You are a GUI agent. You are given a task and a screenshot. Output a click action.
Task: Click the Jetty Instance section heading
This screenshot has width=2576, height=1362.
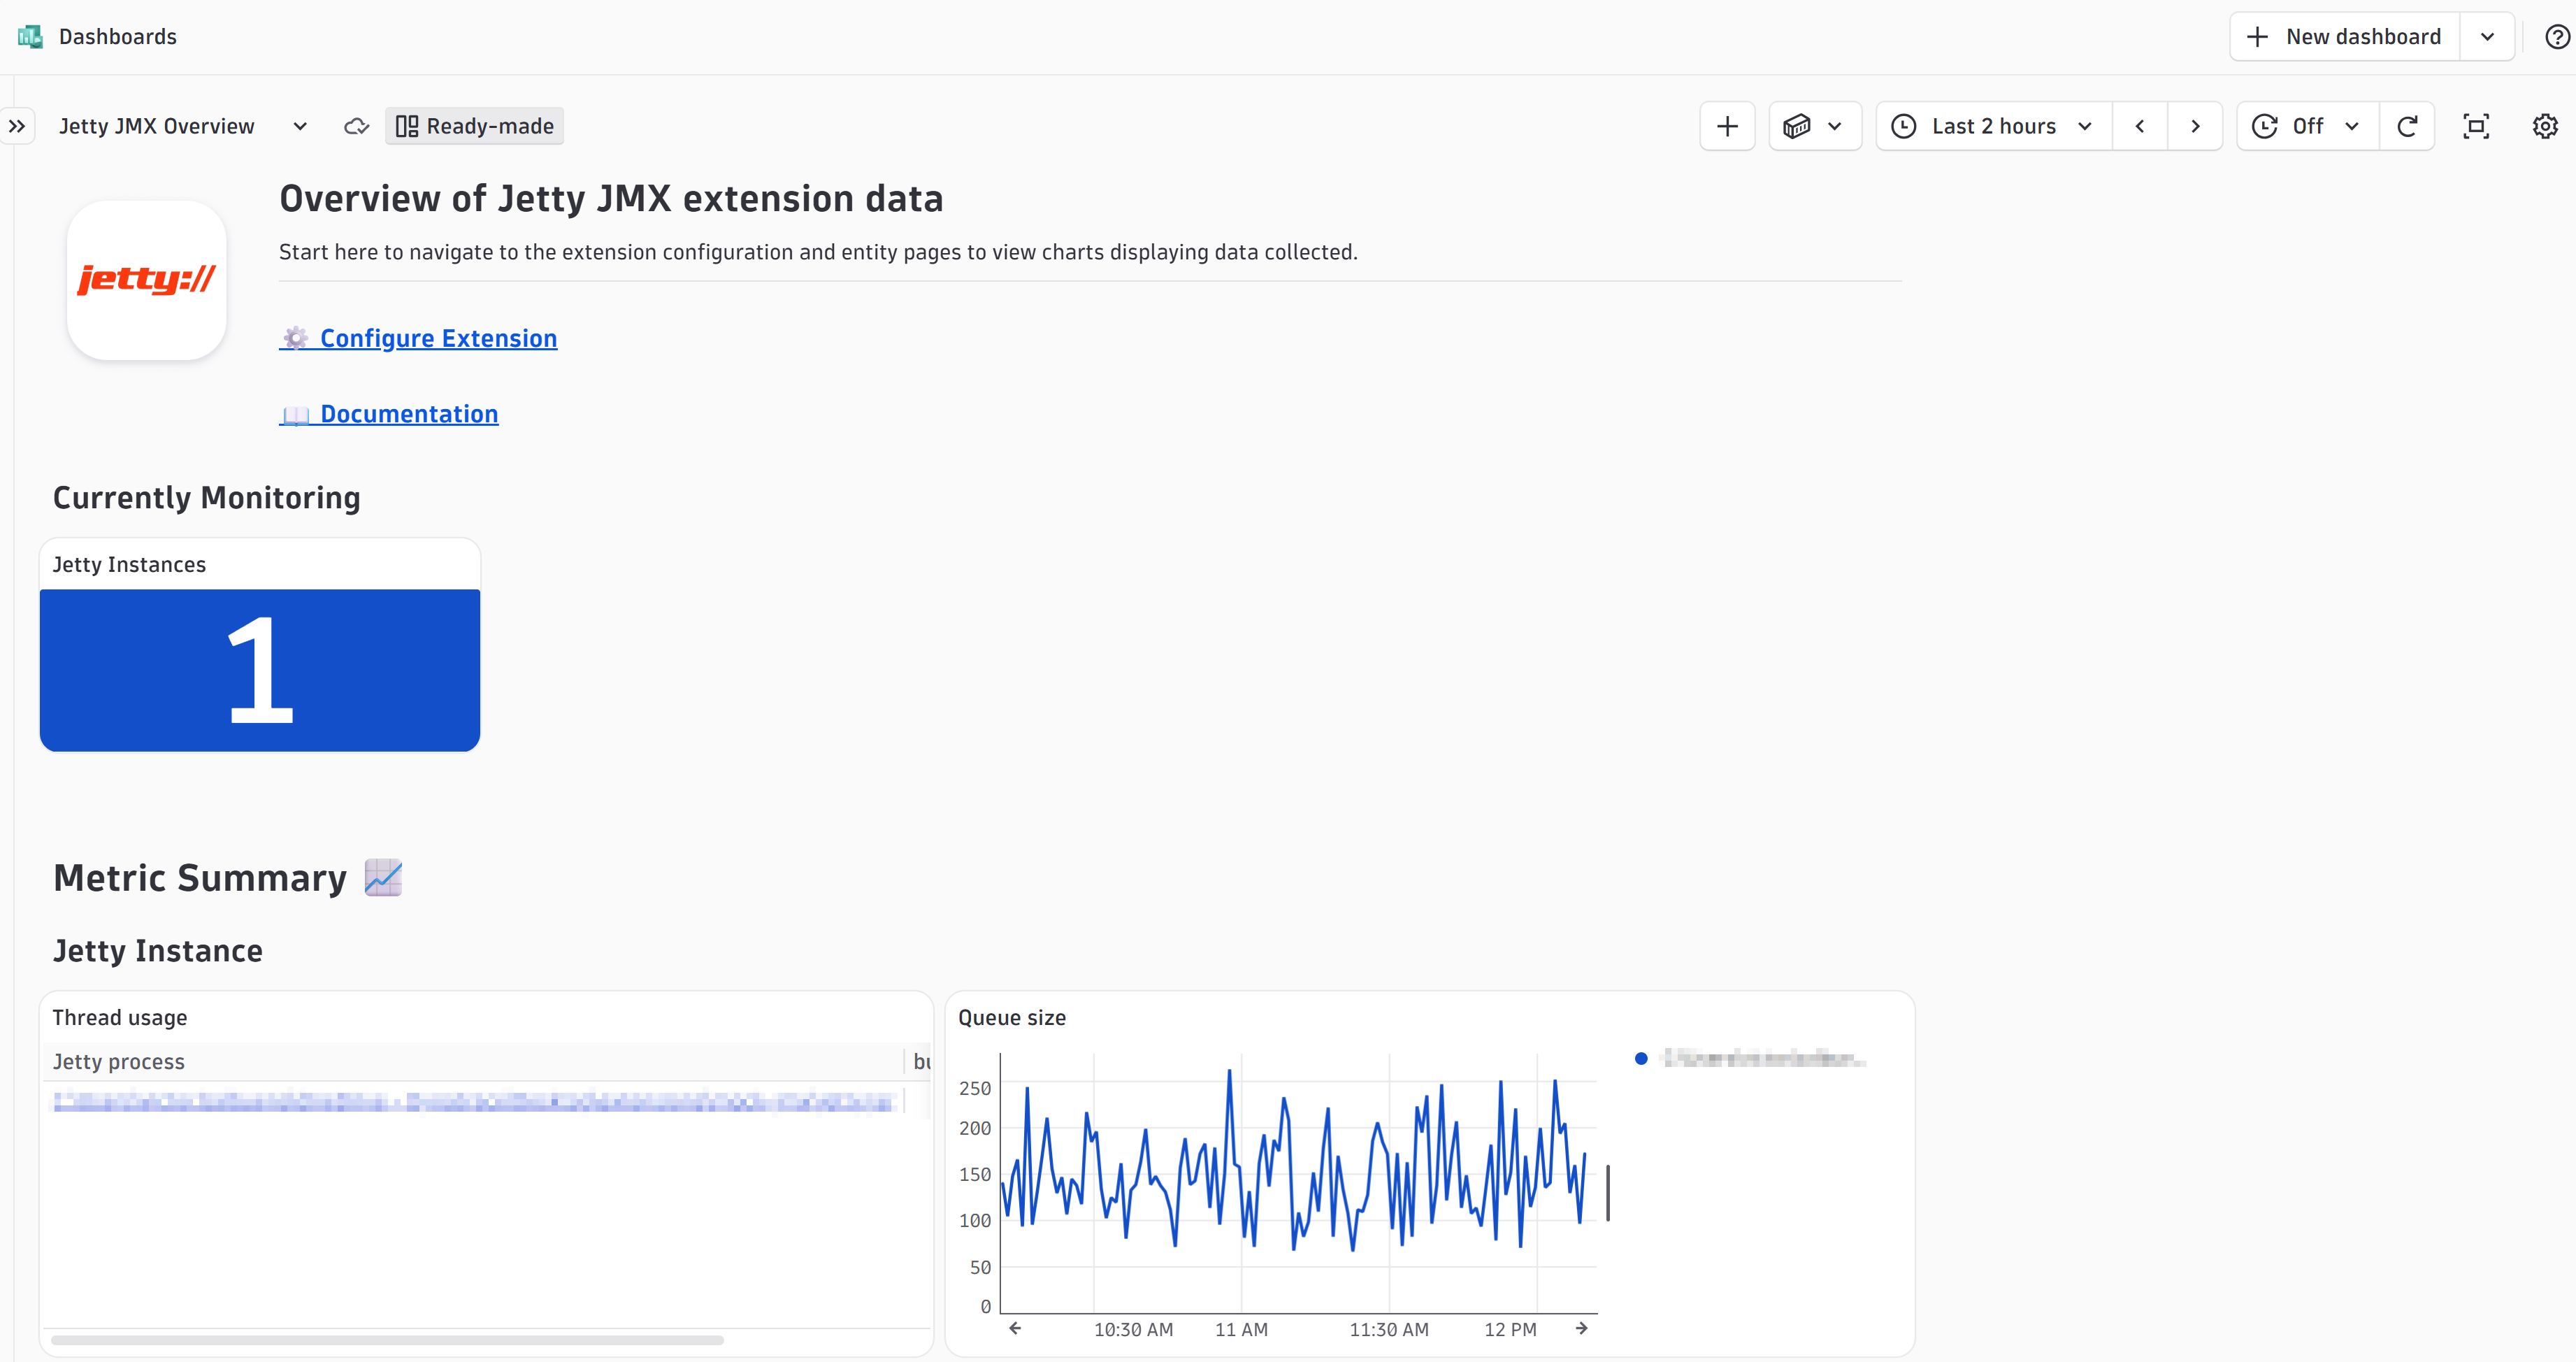pyautogui.click(x=158, y=951)
